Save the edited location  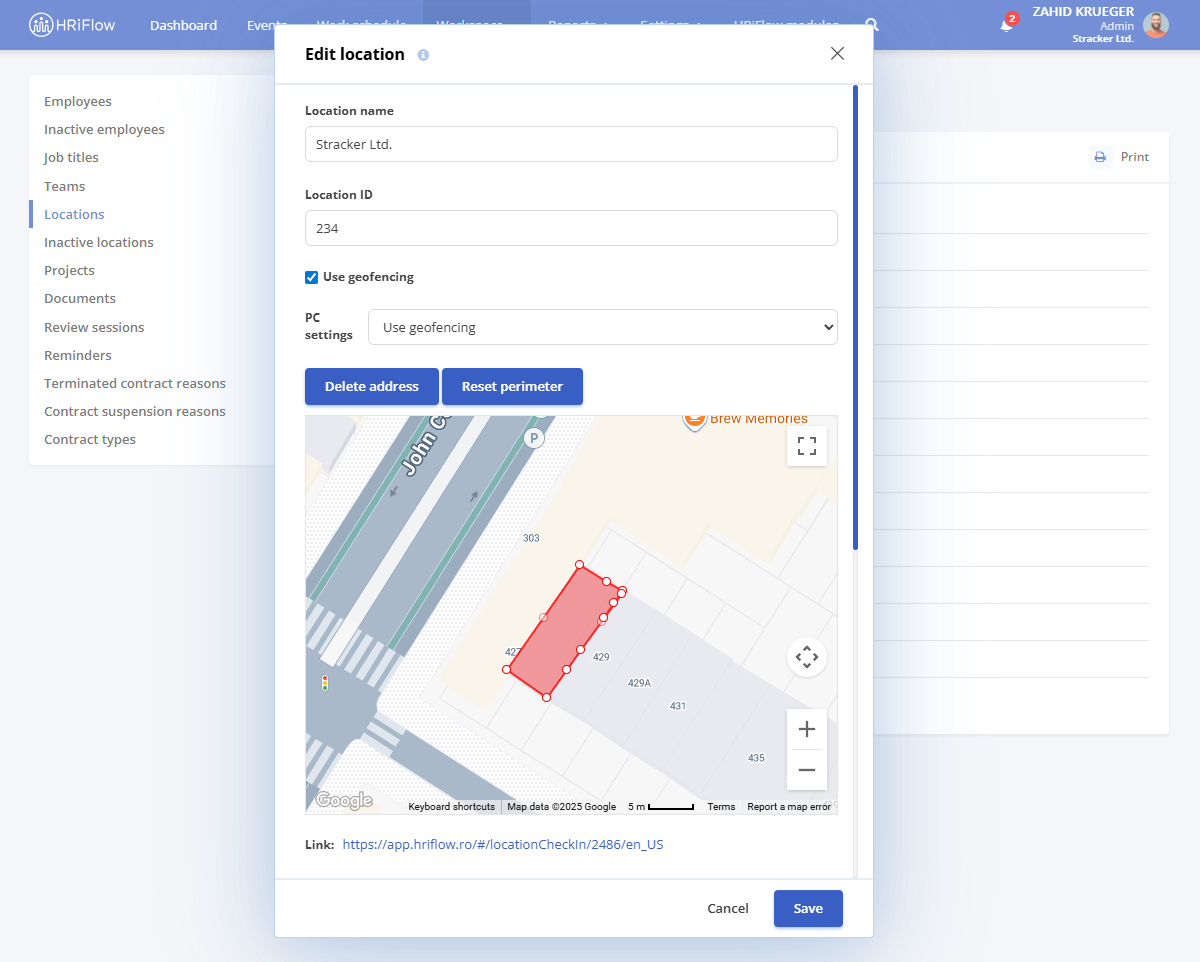pyautogui.click(x=807, y=908)
